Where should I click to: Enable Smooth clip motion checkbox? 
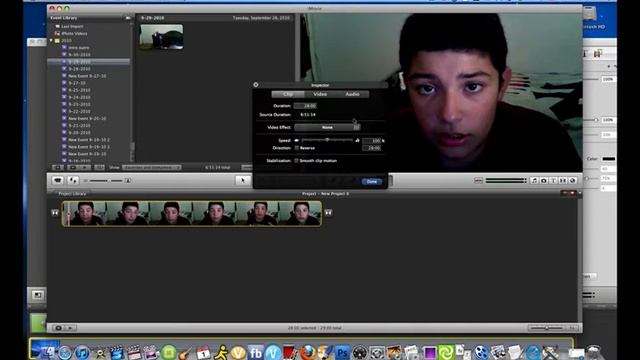(x=297, y=161)
